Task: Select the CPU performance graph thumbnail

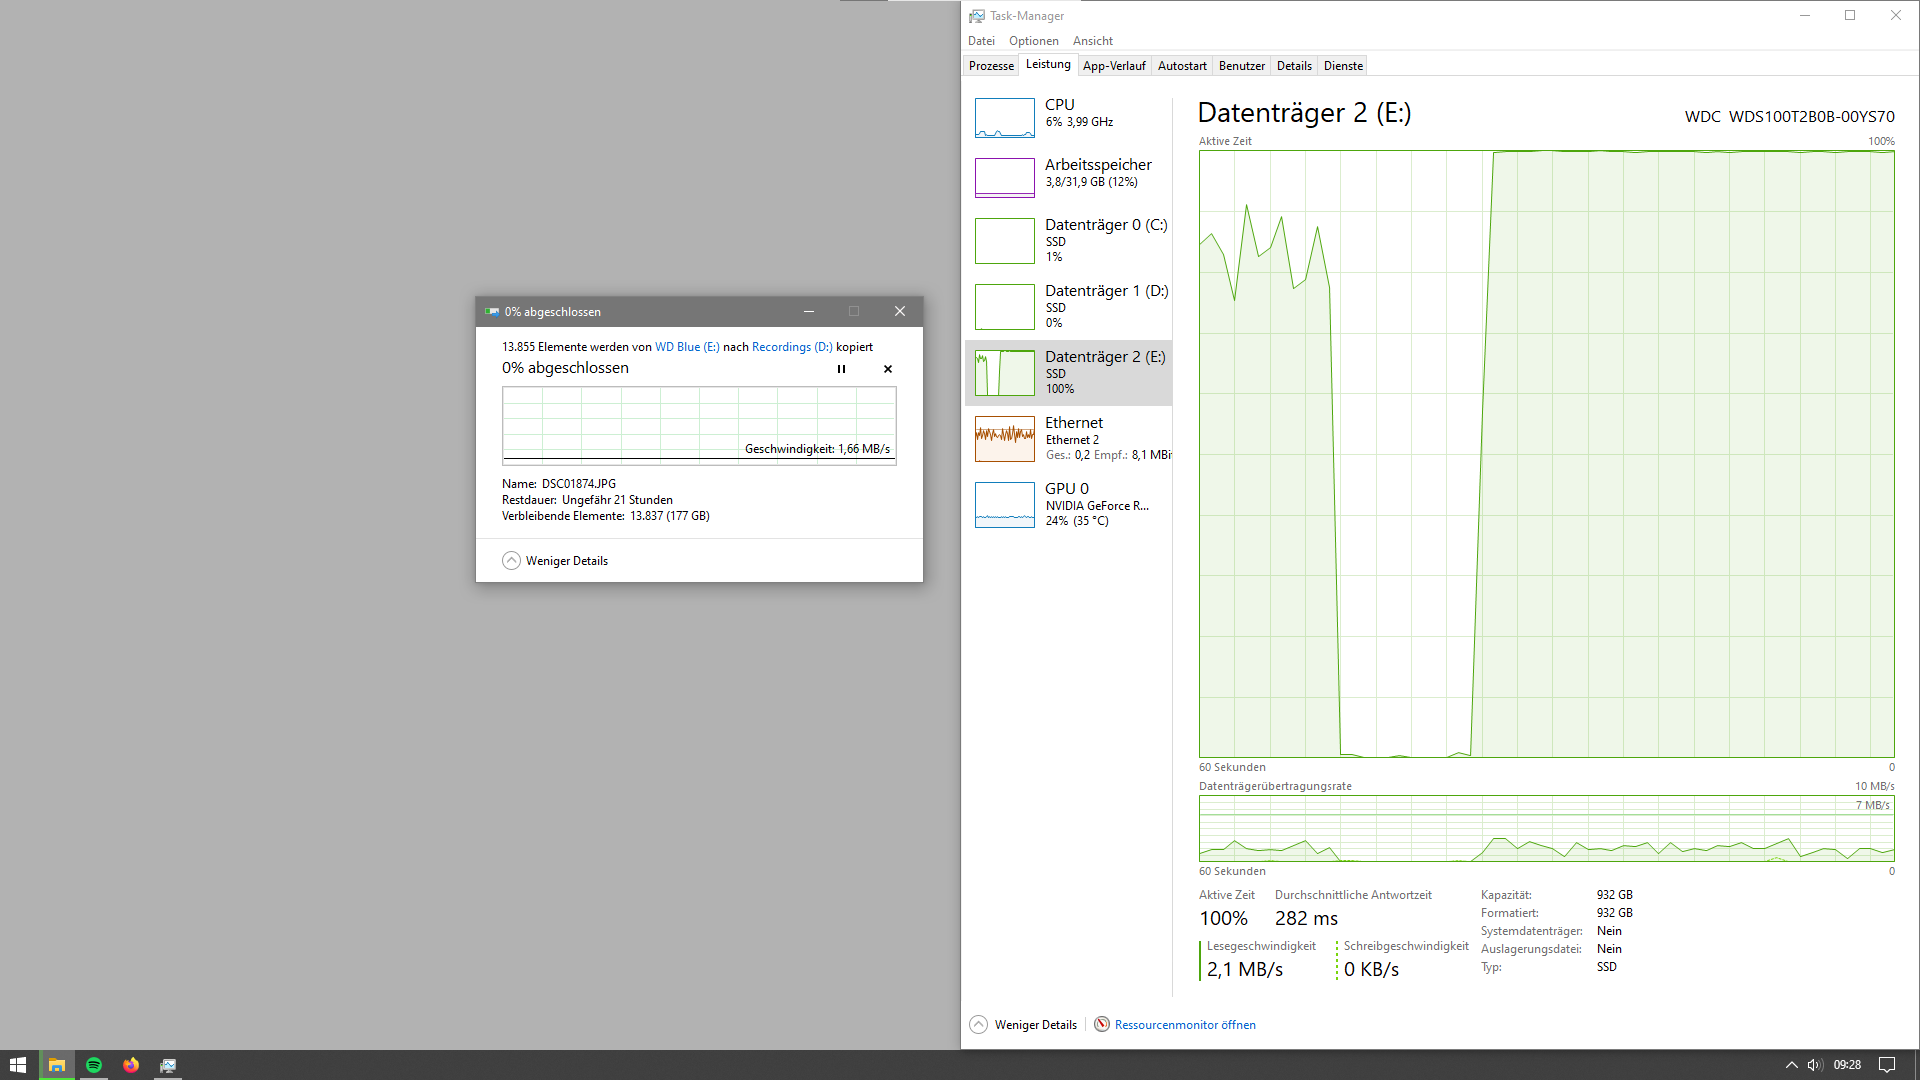Action: click(1004, 118)
